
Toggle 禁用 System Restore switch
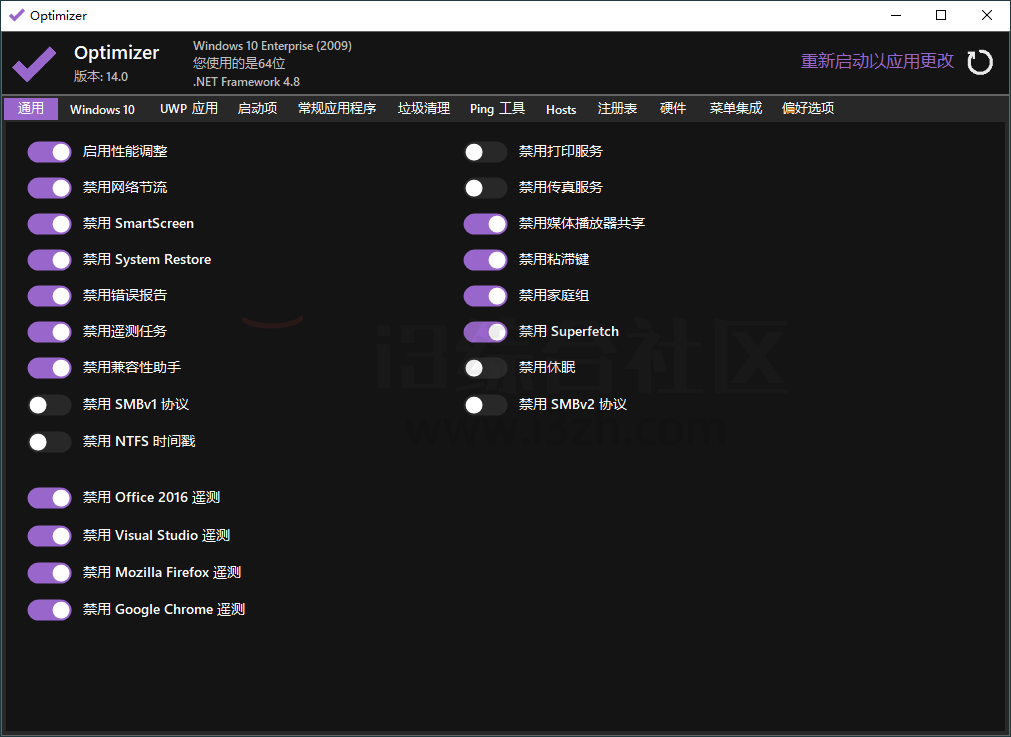click(x=50, y=260)
